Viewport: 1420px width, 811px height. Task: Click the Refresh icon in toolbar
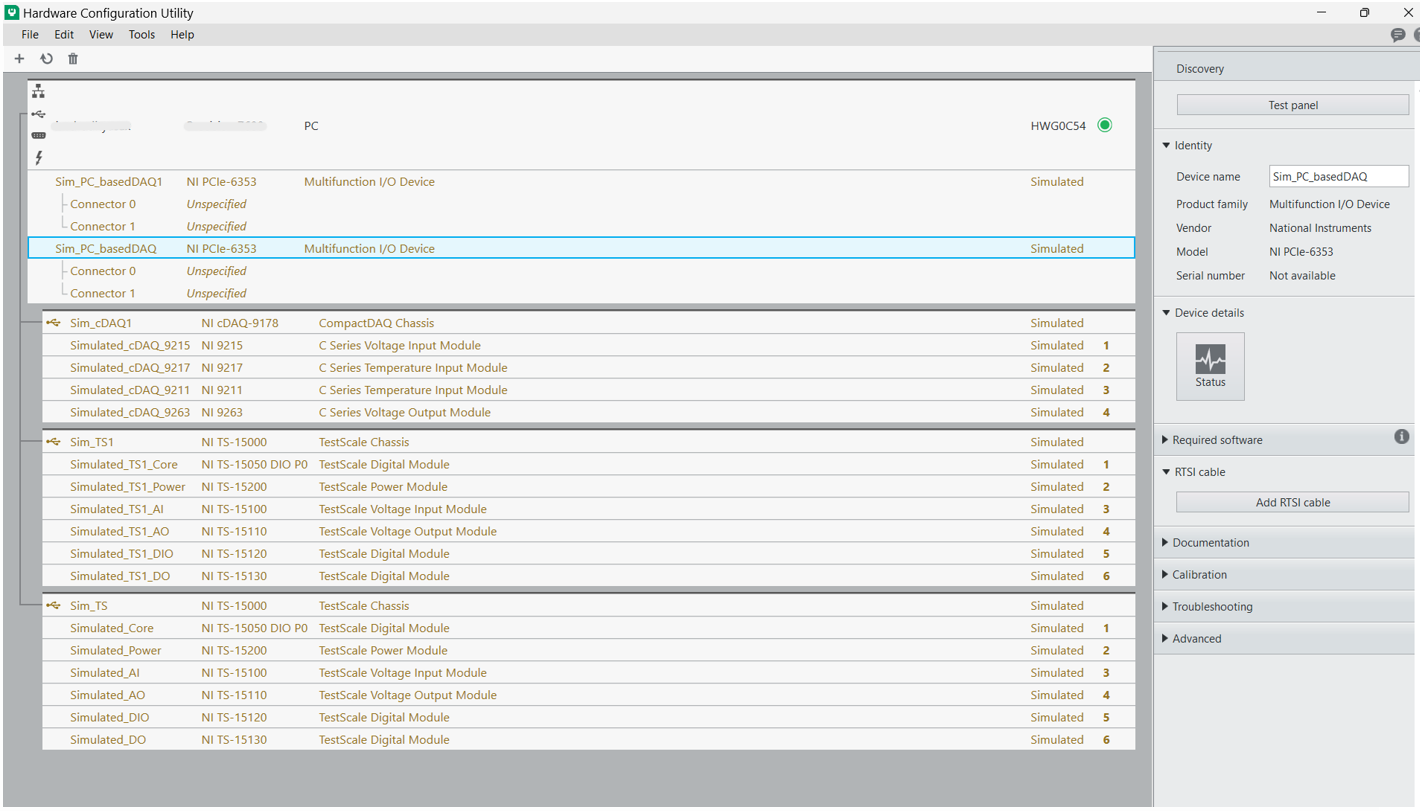46,59
